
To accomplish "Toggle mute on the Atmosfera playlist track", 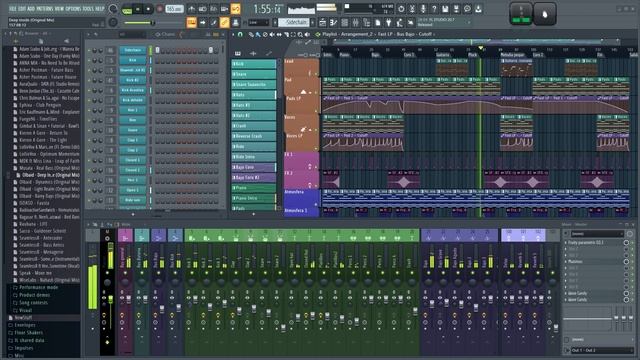I will click(316, 204).
